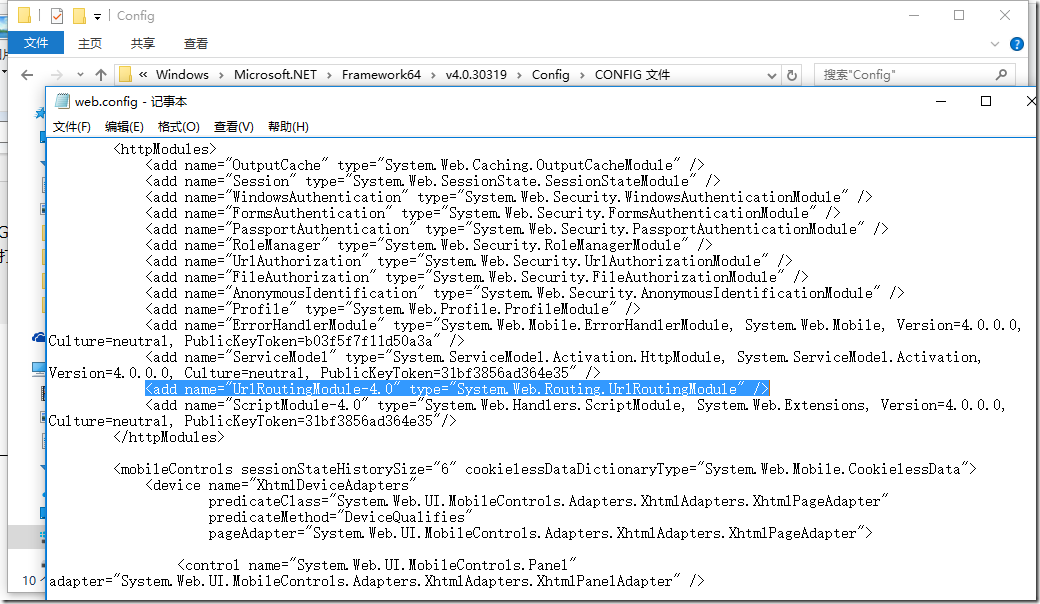This screenshot has width=1040, height=604.
Task: Open Notepad 文件(F) menu
Action: [72, 127]
